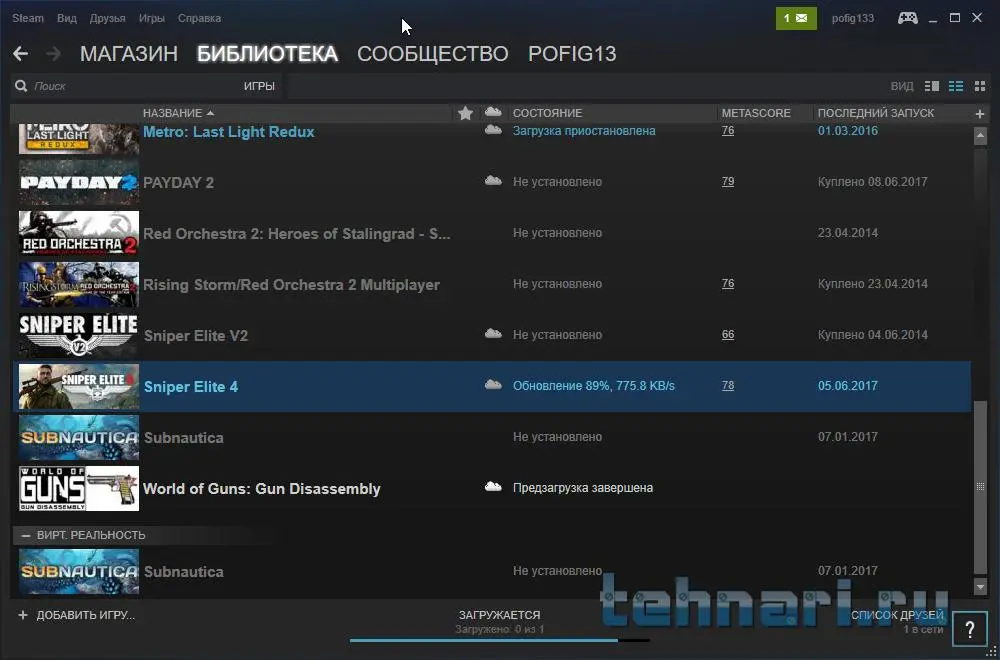Sort by favorites star column header
This screenshot has width=1000, height=660.
[x=466, y=113]
